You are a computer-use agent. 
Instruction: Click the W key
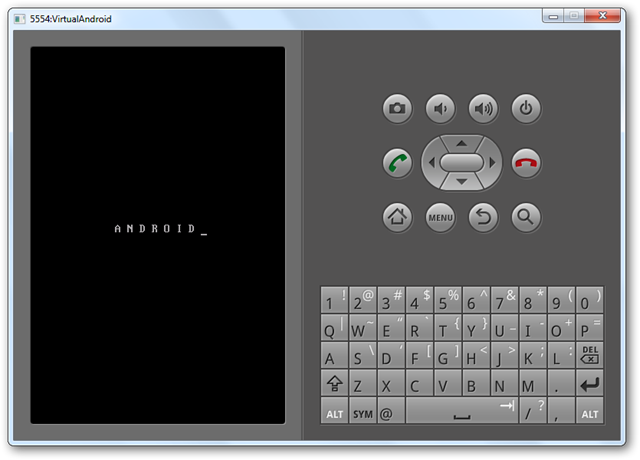(x=363, y=327)
